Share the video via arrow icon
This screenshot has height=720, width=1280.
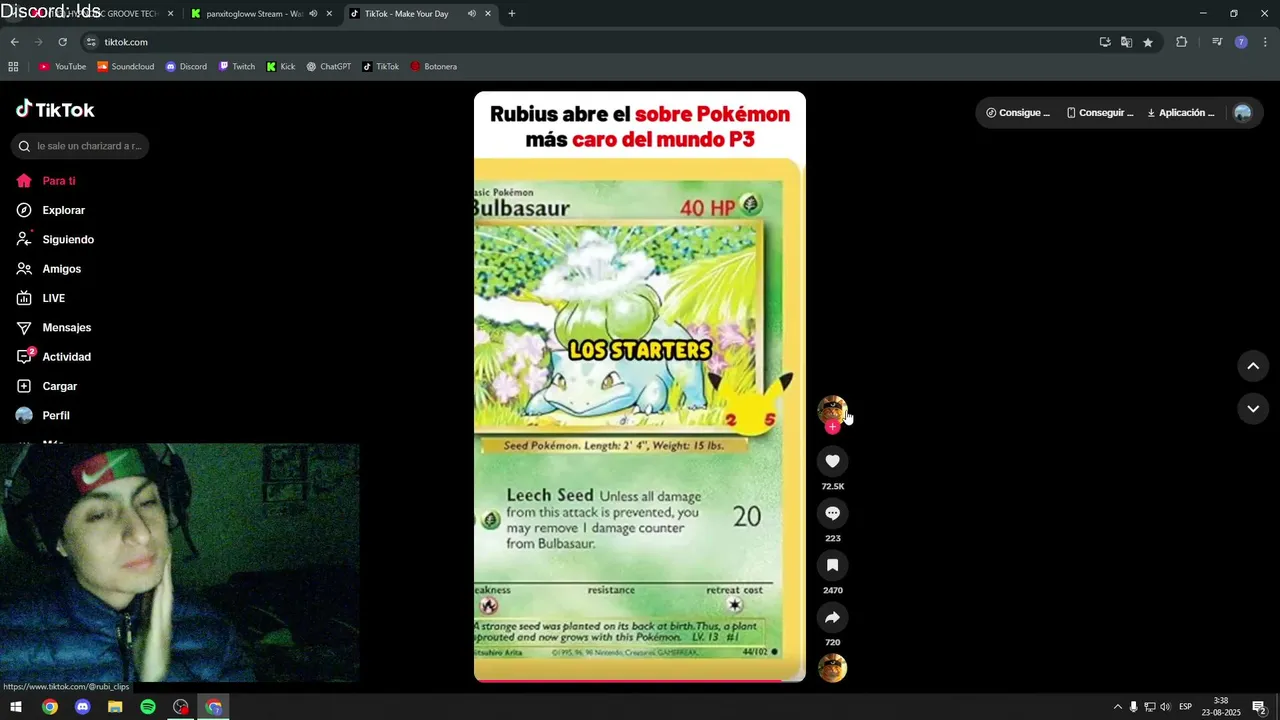tap(832, 617)
